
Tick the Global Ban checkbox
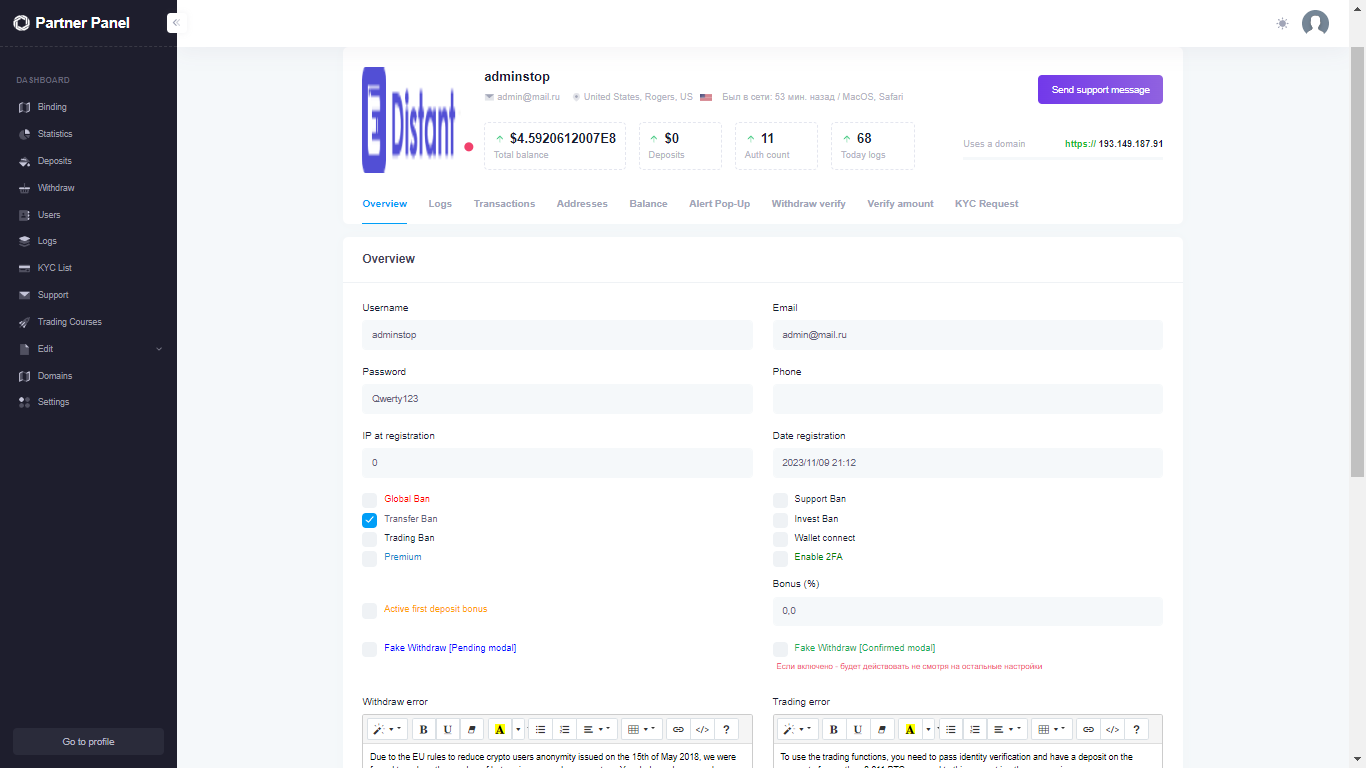tap(370, 500)
